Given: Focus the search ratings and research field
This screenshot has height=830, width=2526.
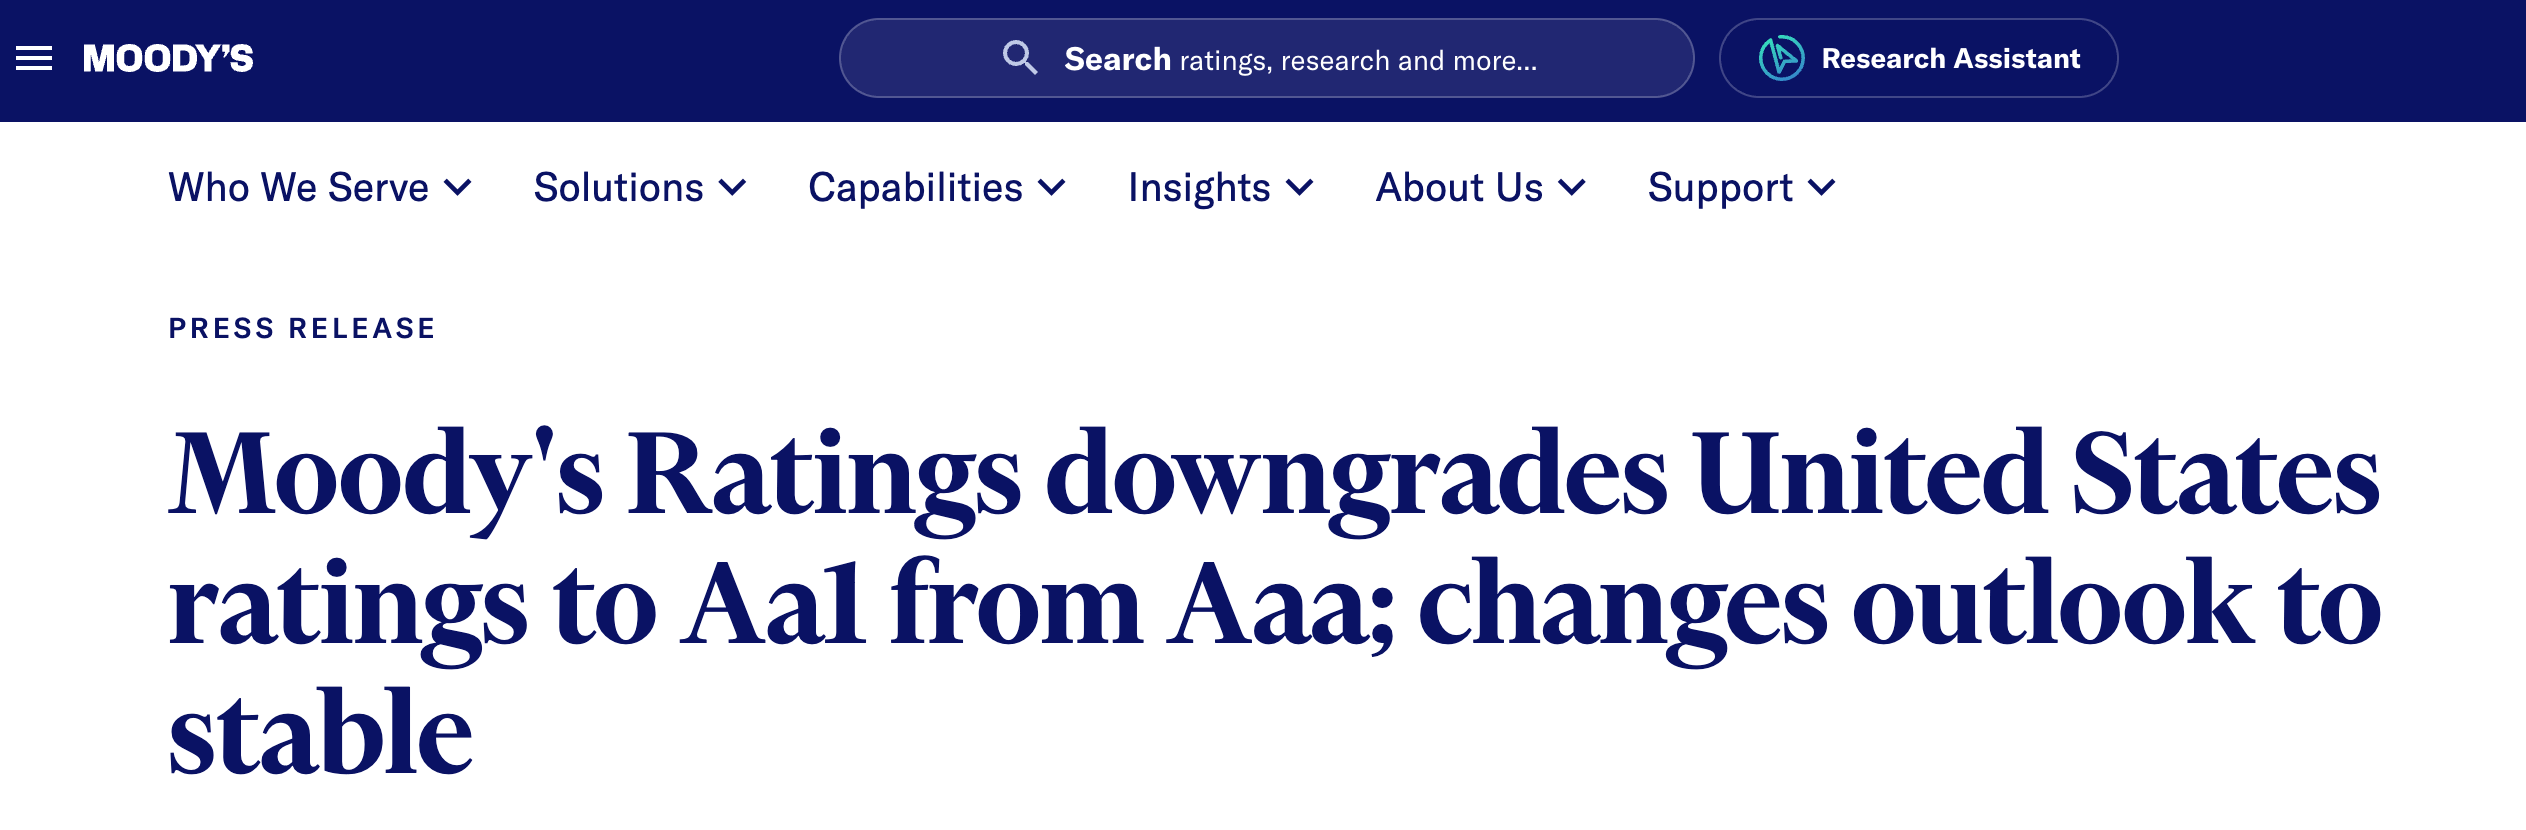Looking at the screenshot, I should (1300, 60).
